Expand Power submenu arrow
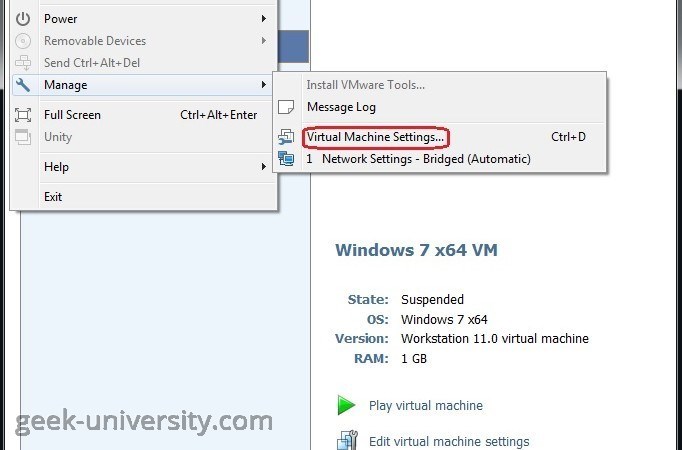 264,19
